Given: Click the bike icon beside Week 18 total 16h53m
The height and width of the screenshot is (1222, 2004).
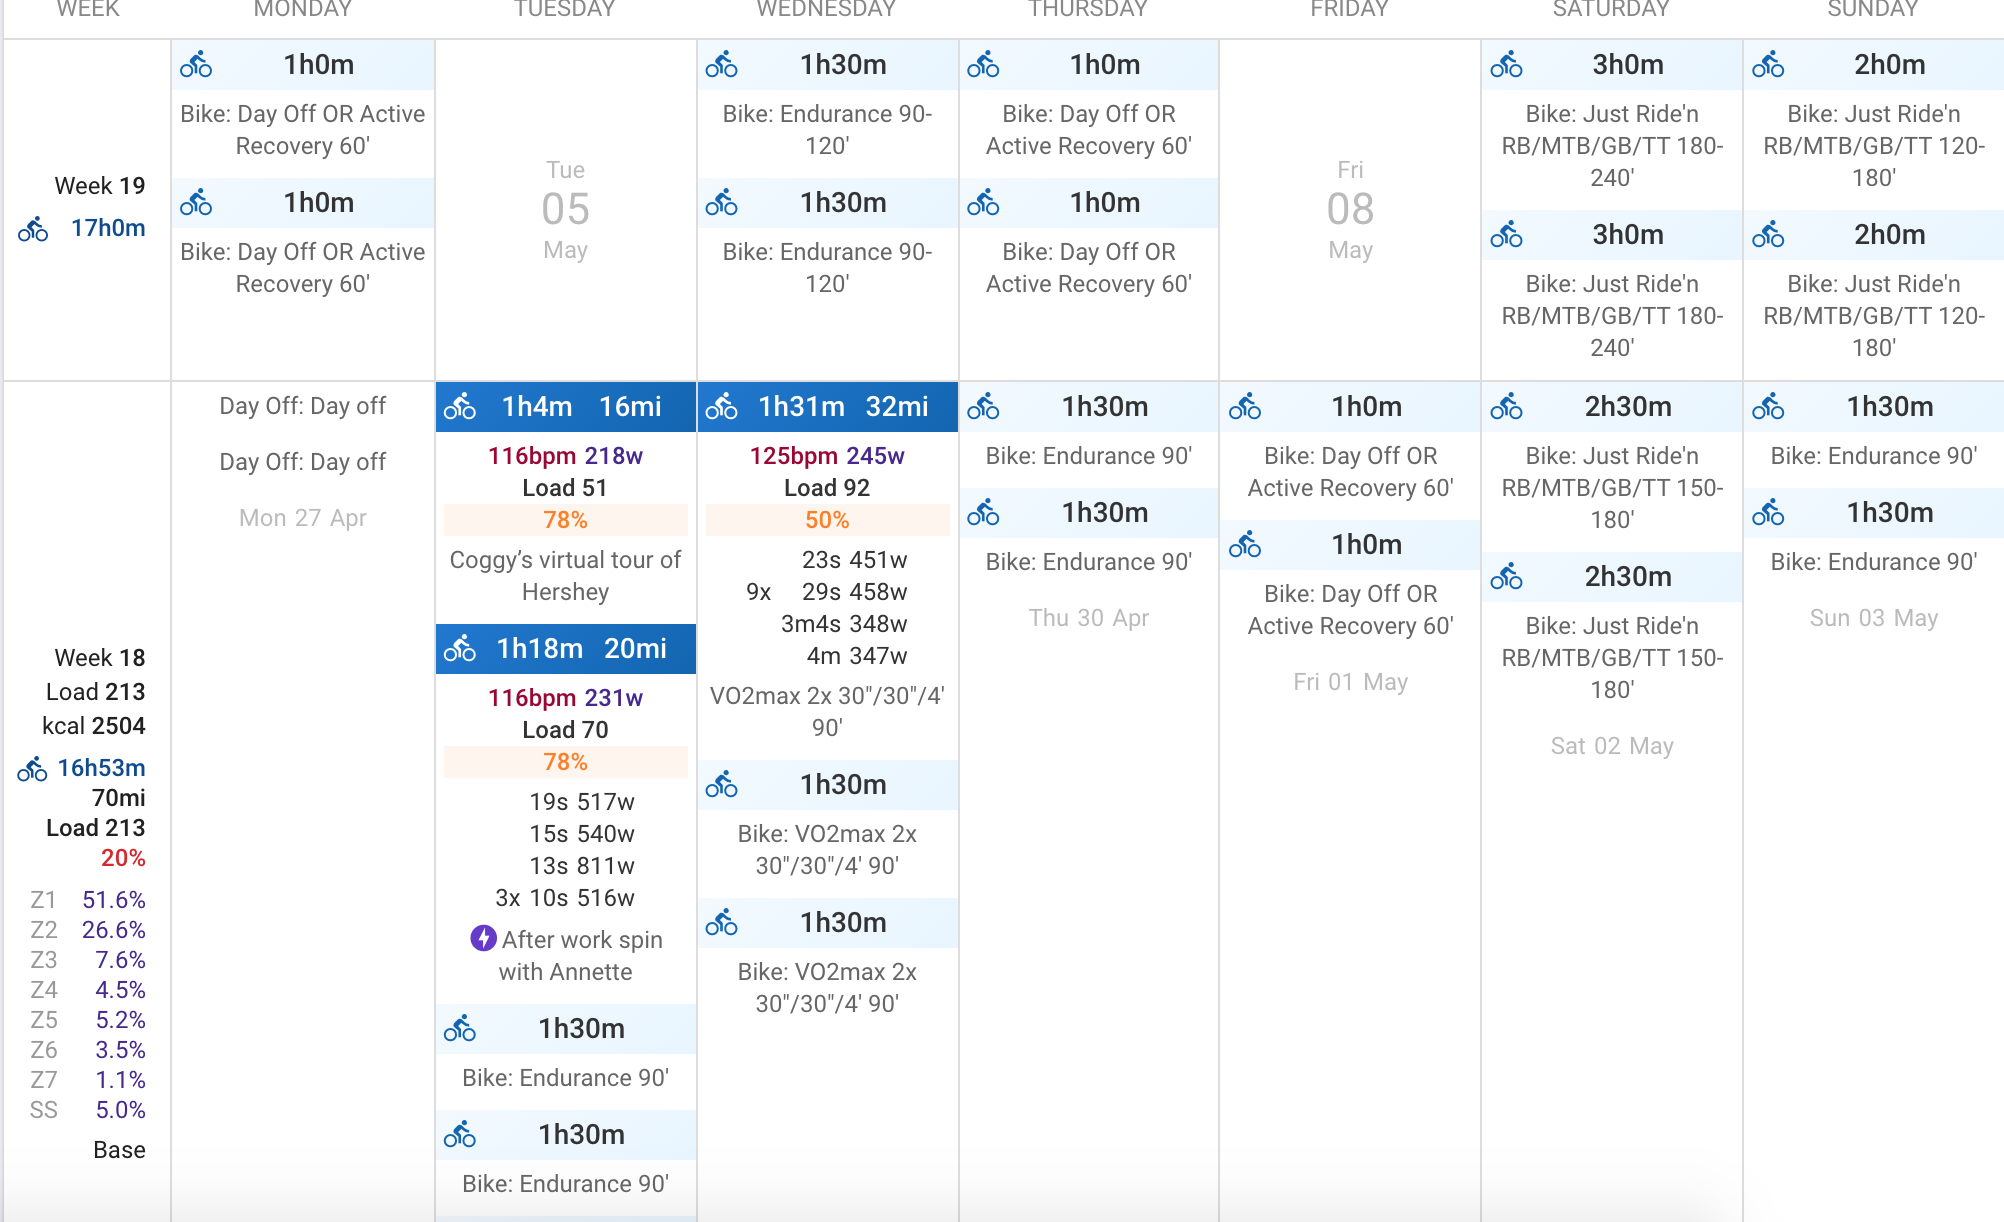Looking at the screenshot, I should point(33,769).
